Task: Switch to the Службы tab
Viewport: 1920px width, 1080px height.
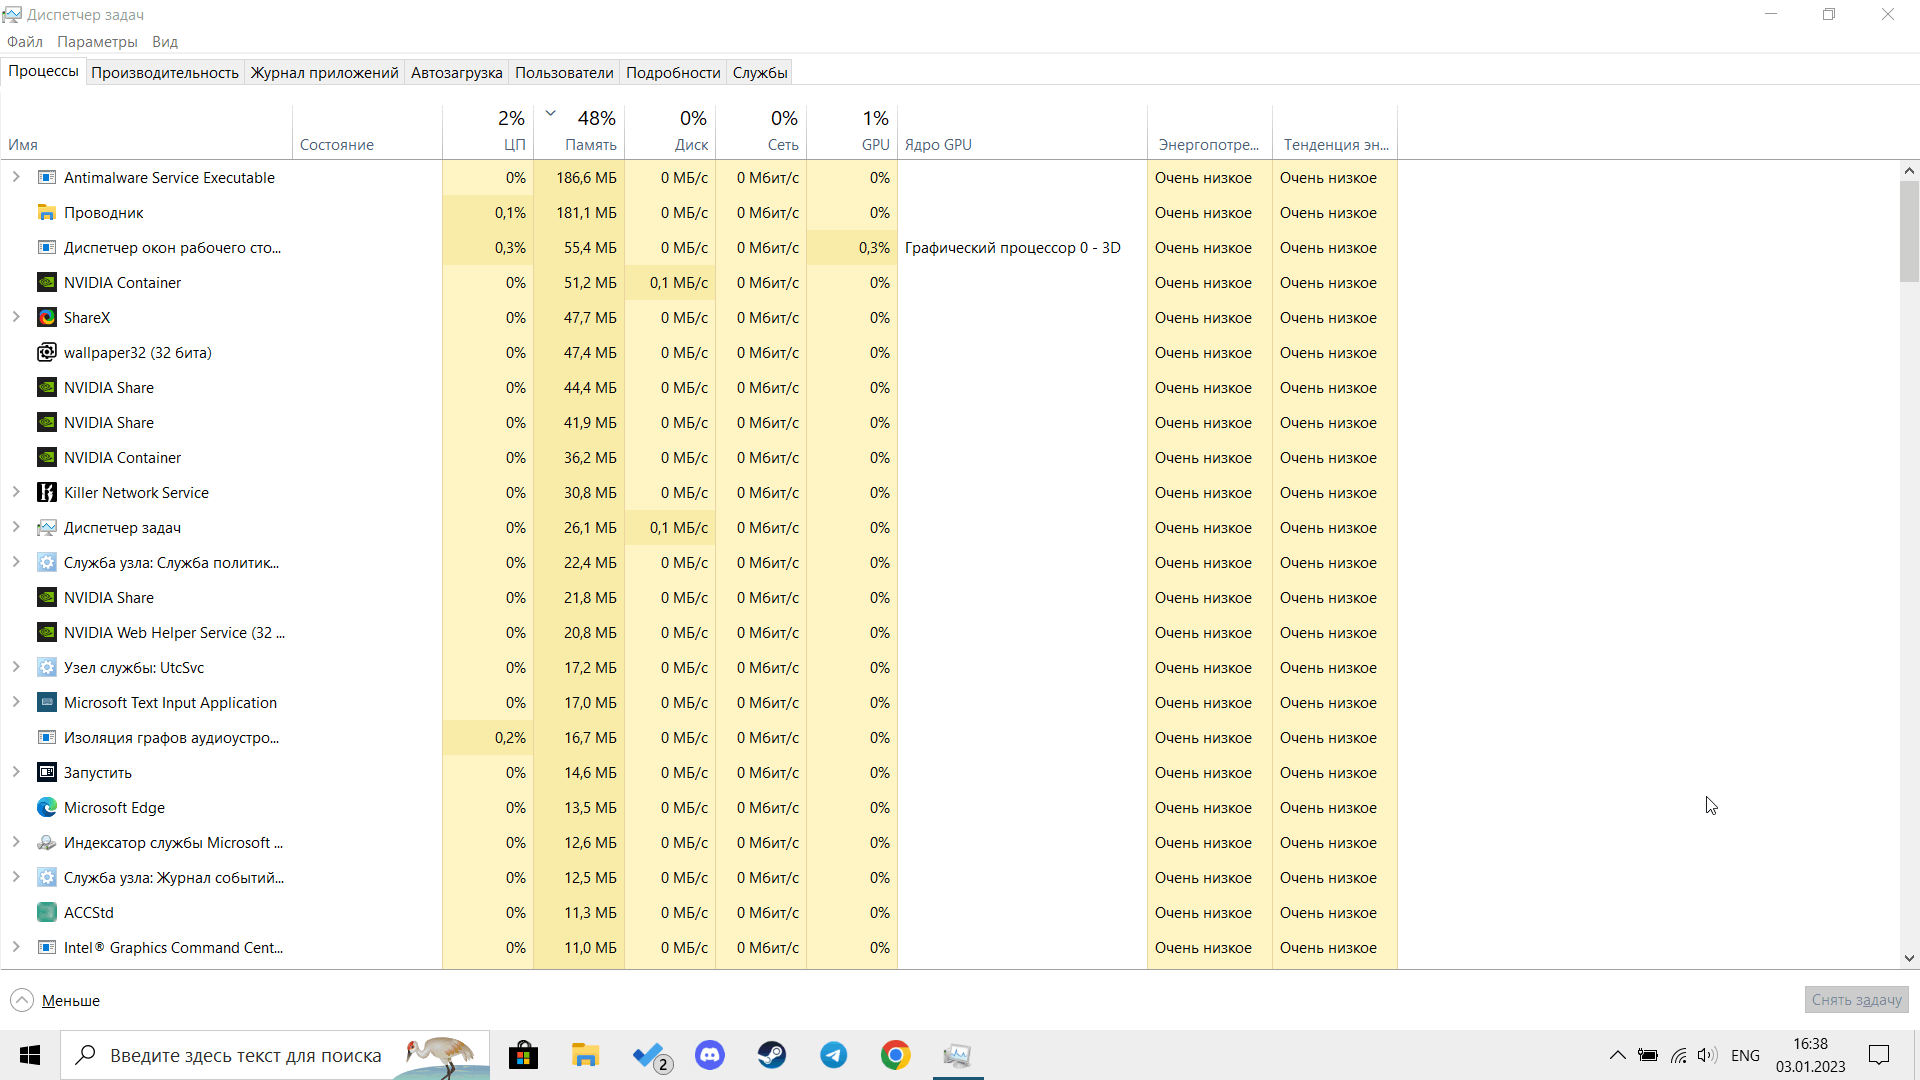Action: click(x=760, y=73)
